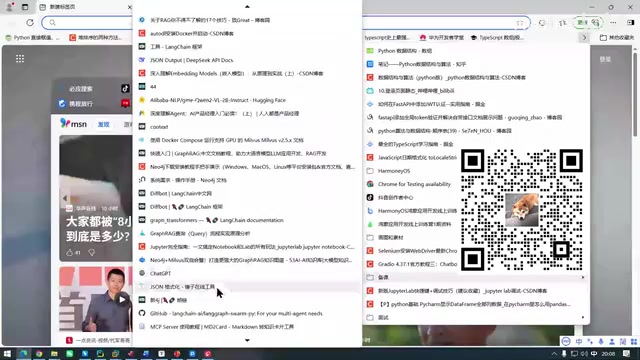The image size is (640, 360).
Task: Open the Docker Compose Milvus GPU docs bookmark
Action: tap(247, 140)
